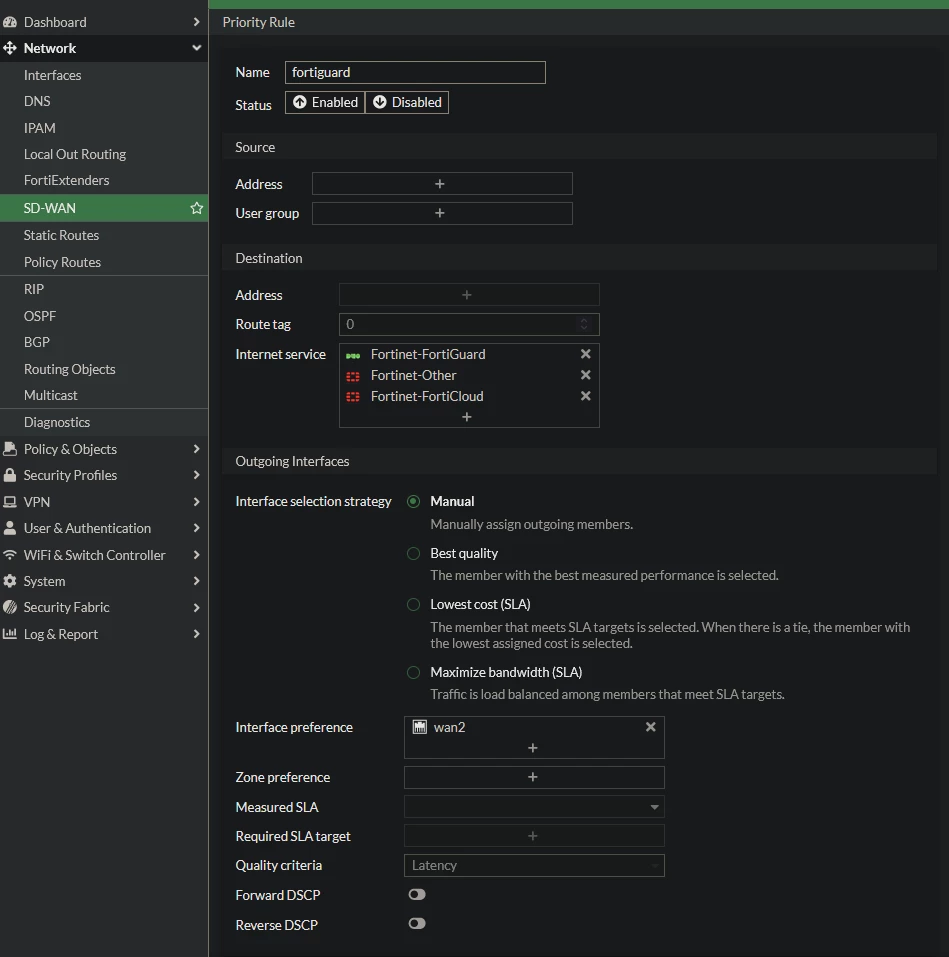949x957 pixels.
Task: Click the System gear icon
Action: 10,581
